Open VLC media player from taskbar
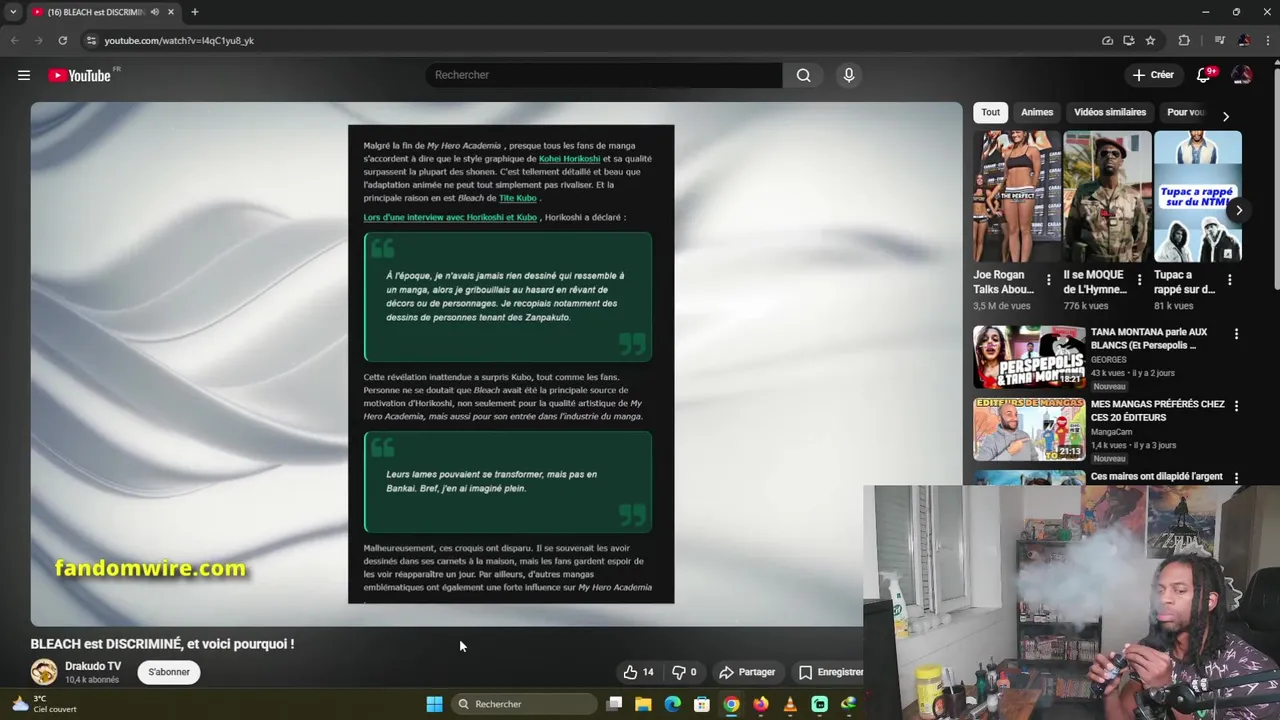Image resolution: width=1280 pixels, height=720 pixels. tap(790, 704)
